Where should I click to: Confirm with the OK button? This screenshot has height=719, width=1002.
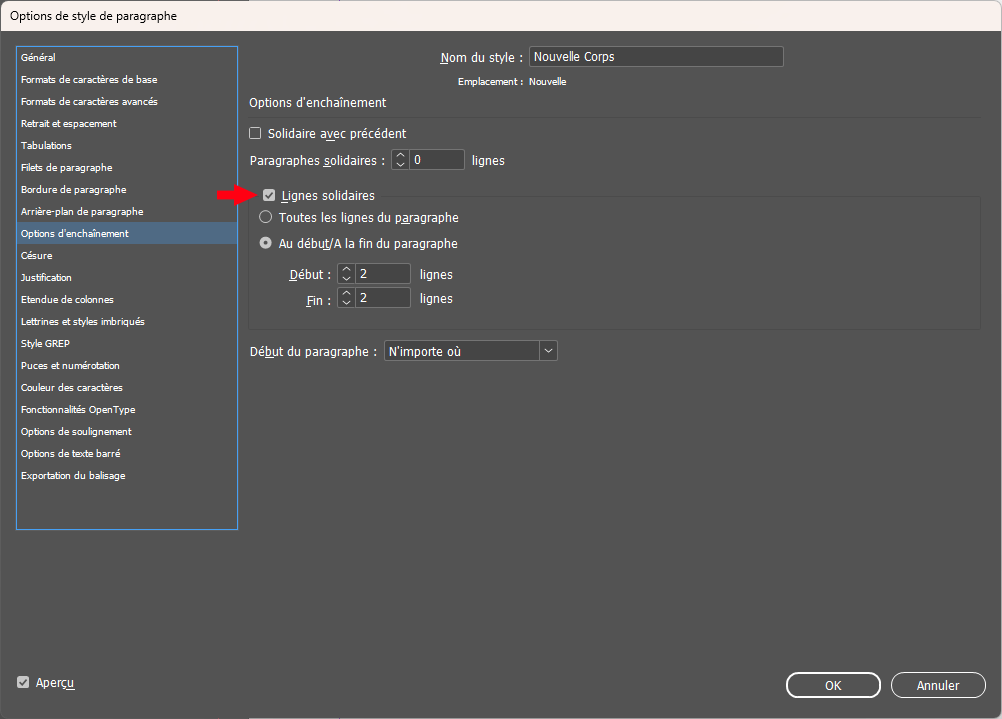(x=833, y=685)
